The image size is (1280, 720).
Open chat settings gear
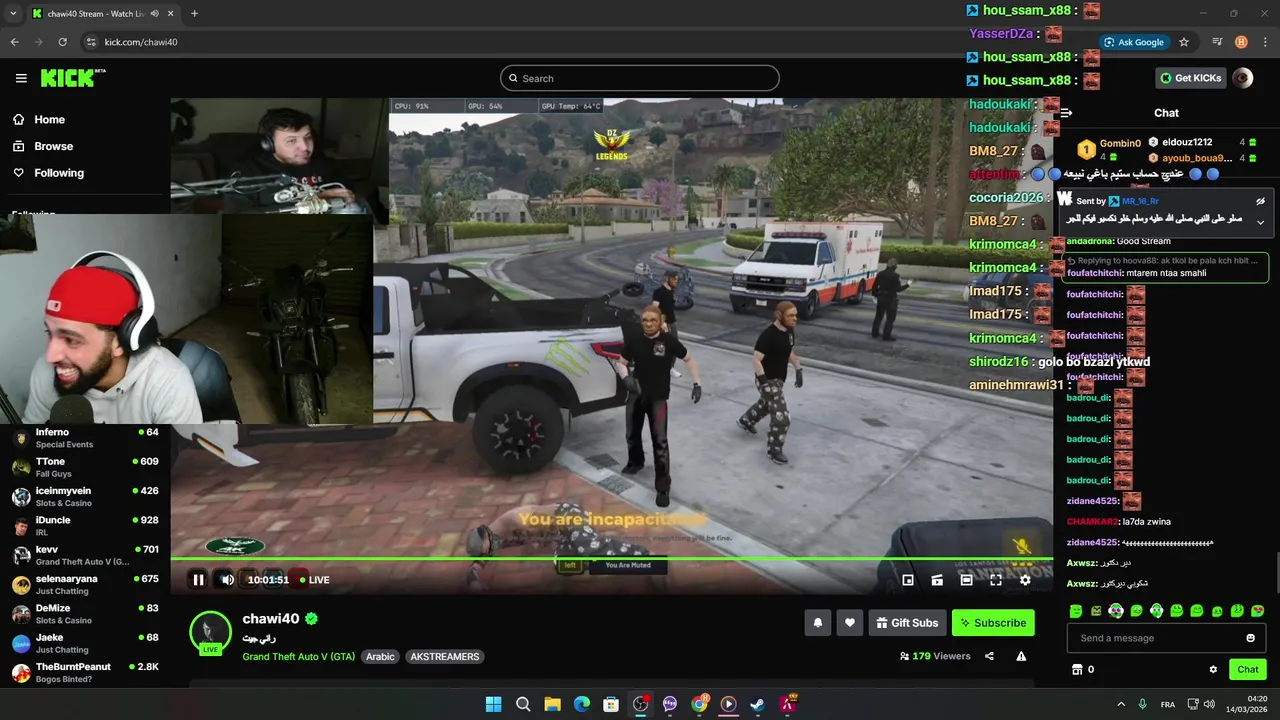(1213, 669)
